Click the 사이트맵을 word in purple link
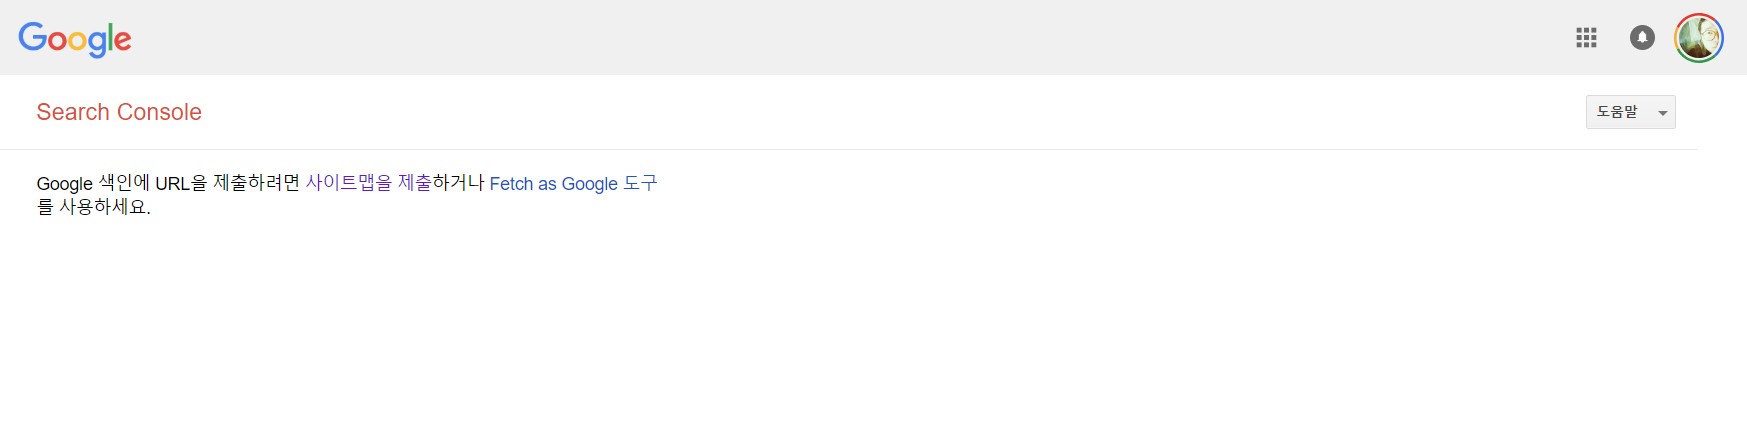The image size is (1747, 447). point(349,183)
